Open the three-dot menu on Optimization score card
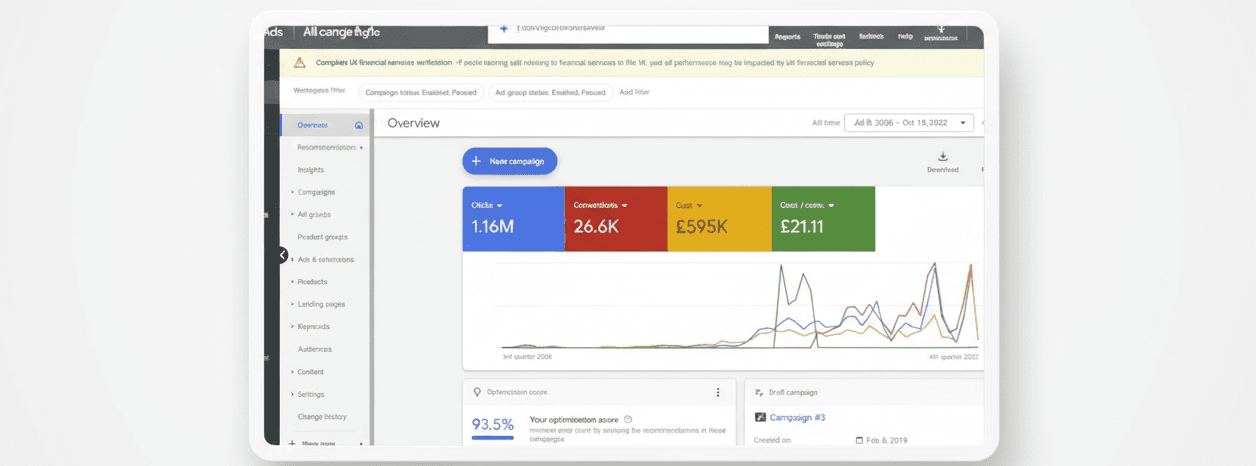 pyautogui.click(x=717, y=393)
